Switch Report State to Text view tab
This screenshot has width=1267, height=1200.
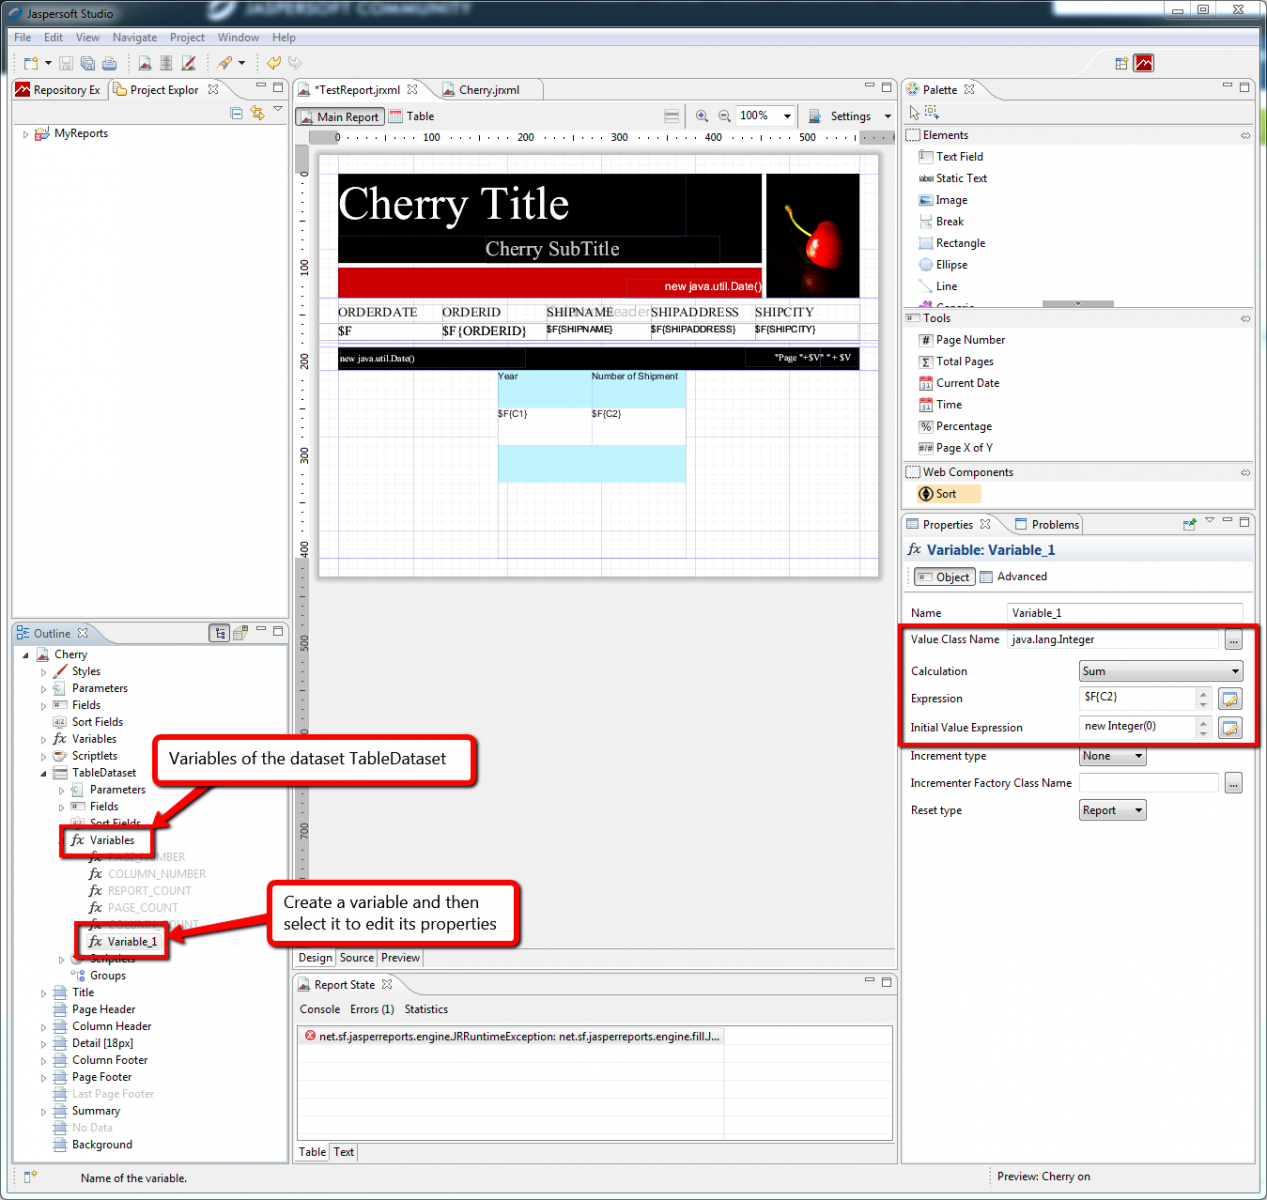(344, 1153)
